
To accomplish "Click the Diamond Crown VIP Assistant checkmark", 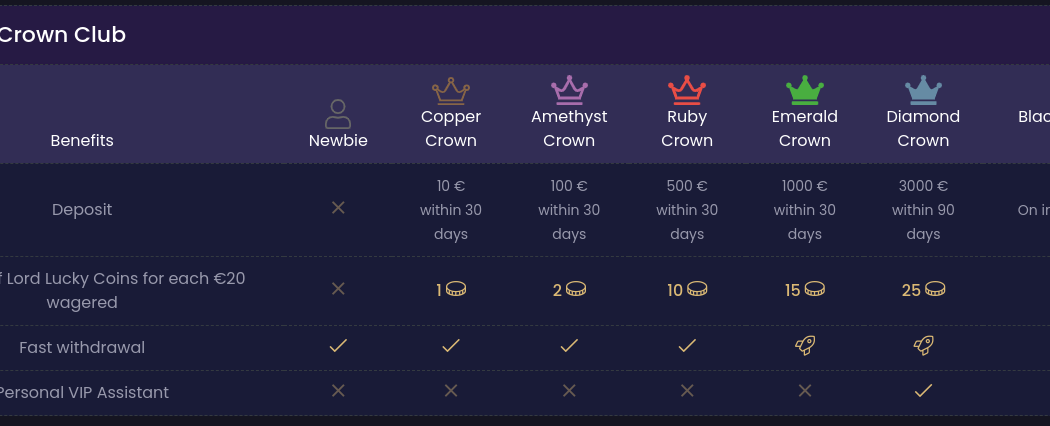I will 923,390.
